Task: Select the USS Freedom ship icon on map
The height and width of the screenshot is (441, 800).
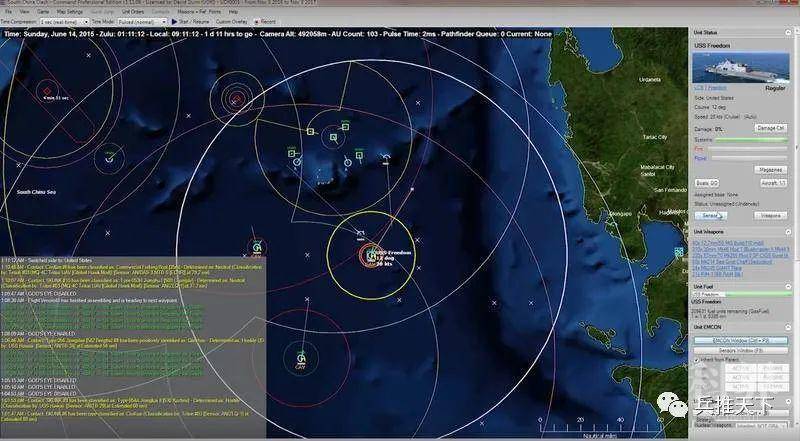Action: point(371,255)
